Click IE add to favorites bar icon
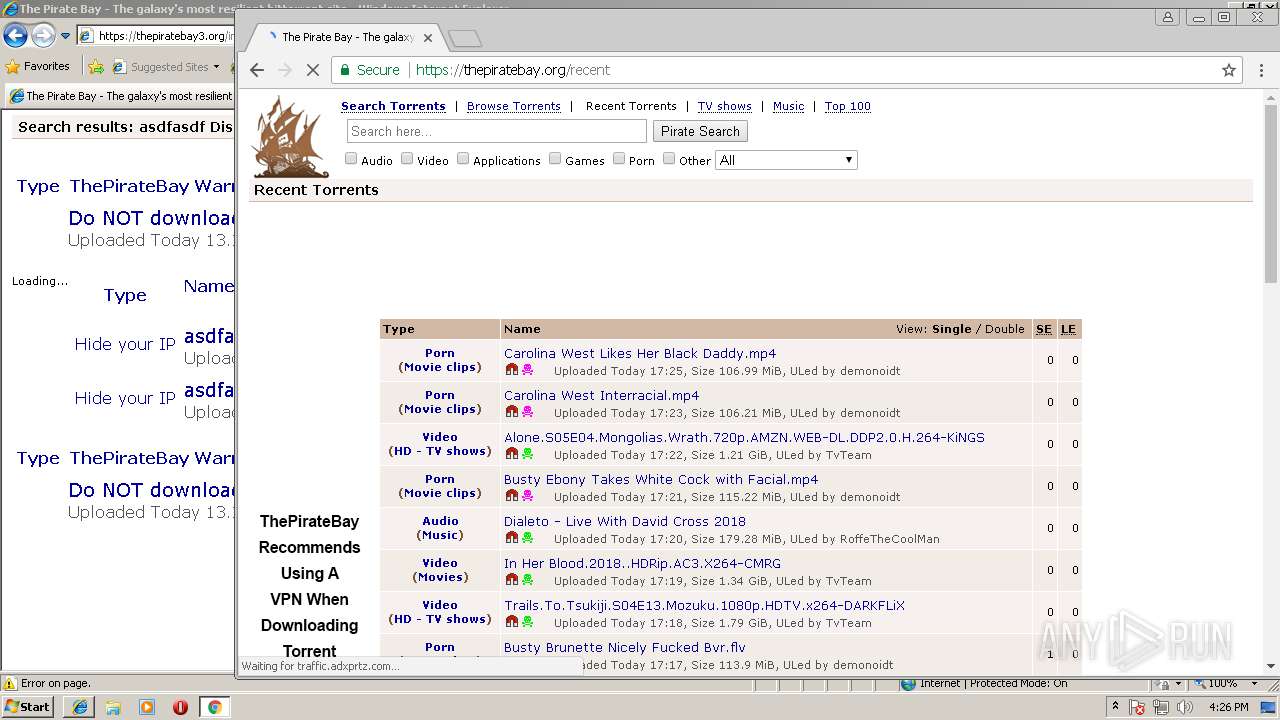Screen dimensions: 1280x720 click(96, 67)
